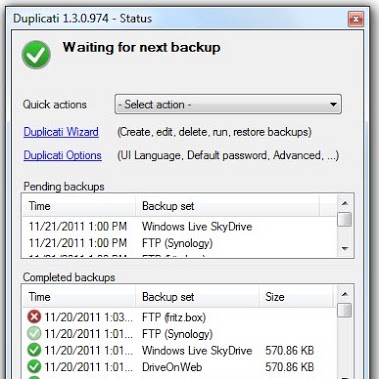Click completed backups scroll up arrow
Screen dimensions: 379x379
[345, 294]
